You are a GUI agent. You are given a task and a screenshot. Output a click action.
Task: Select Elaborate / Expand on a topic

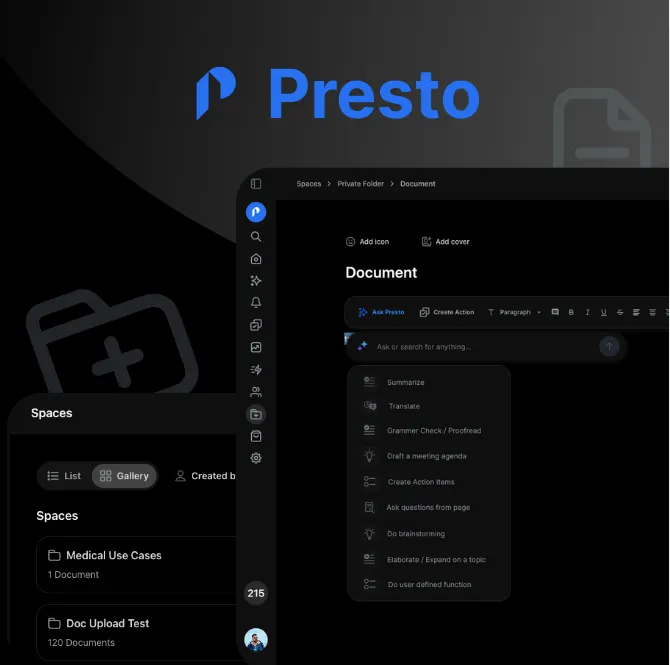pos(429,560)
